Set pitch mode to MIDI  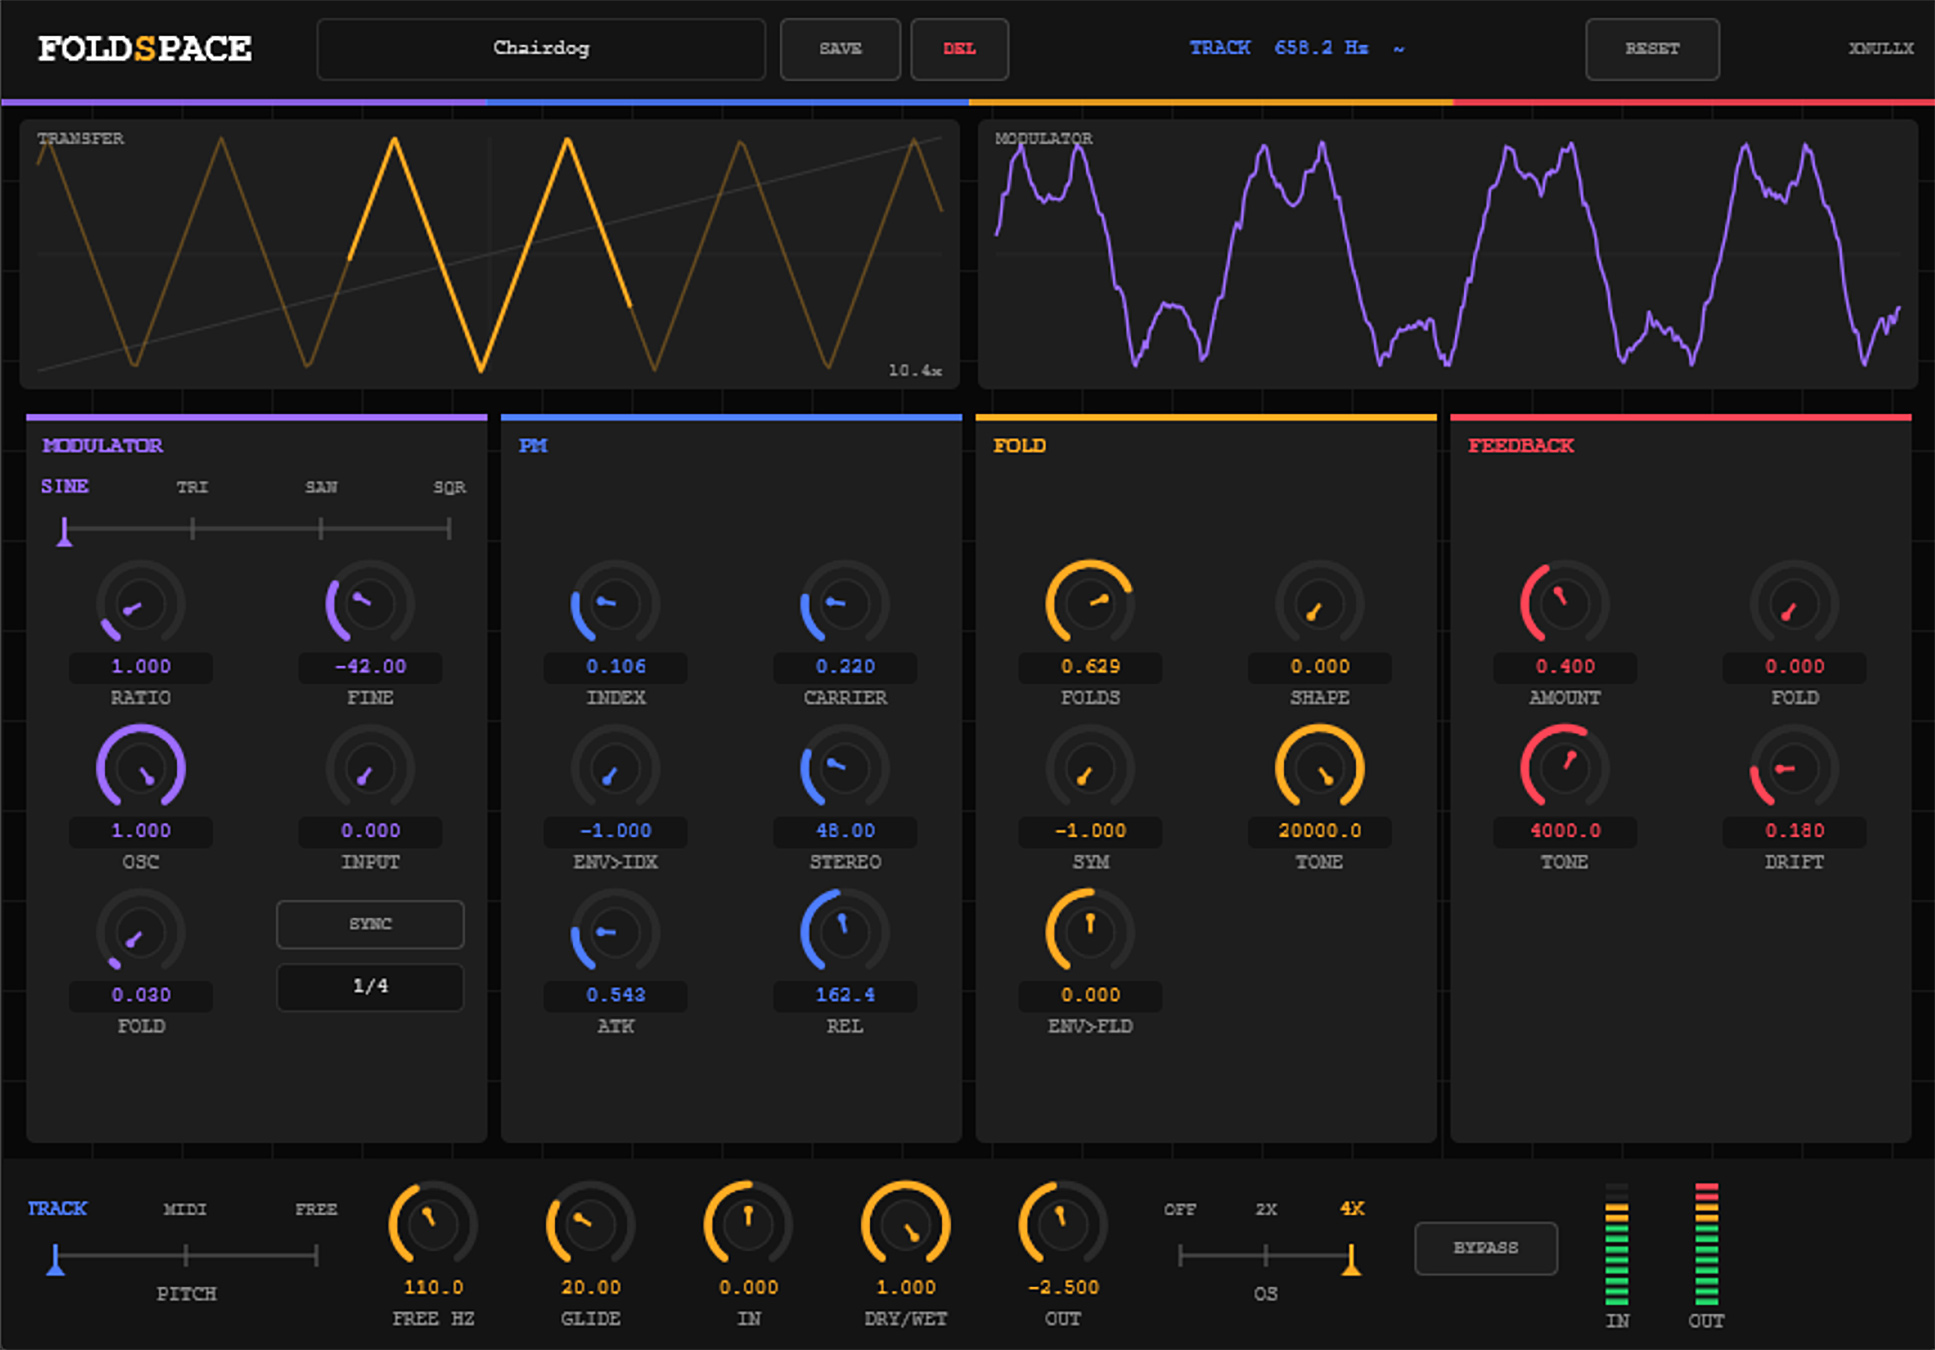click(185, 1209)
